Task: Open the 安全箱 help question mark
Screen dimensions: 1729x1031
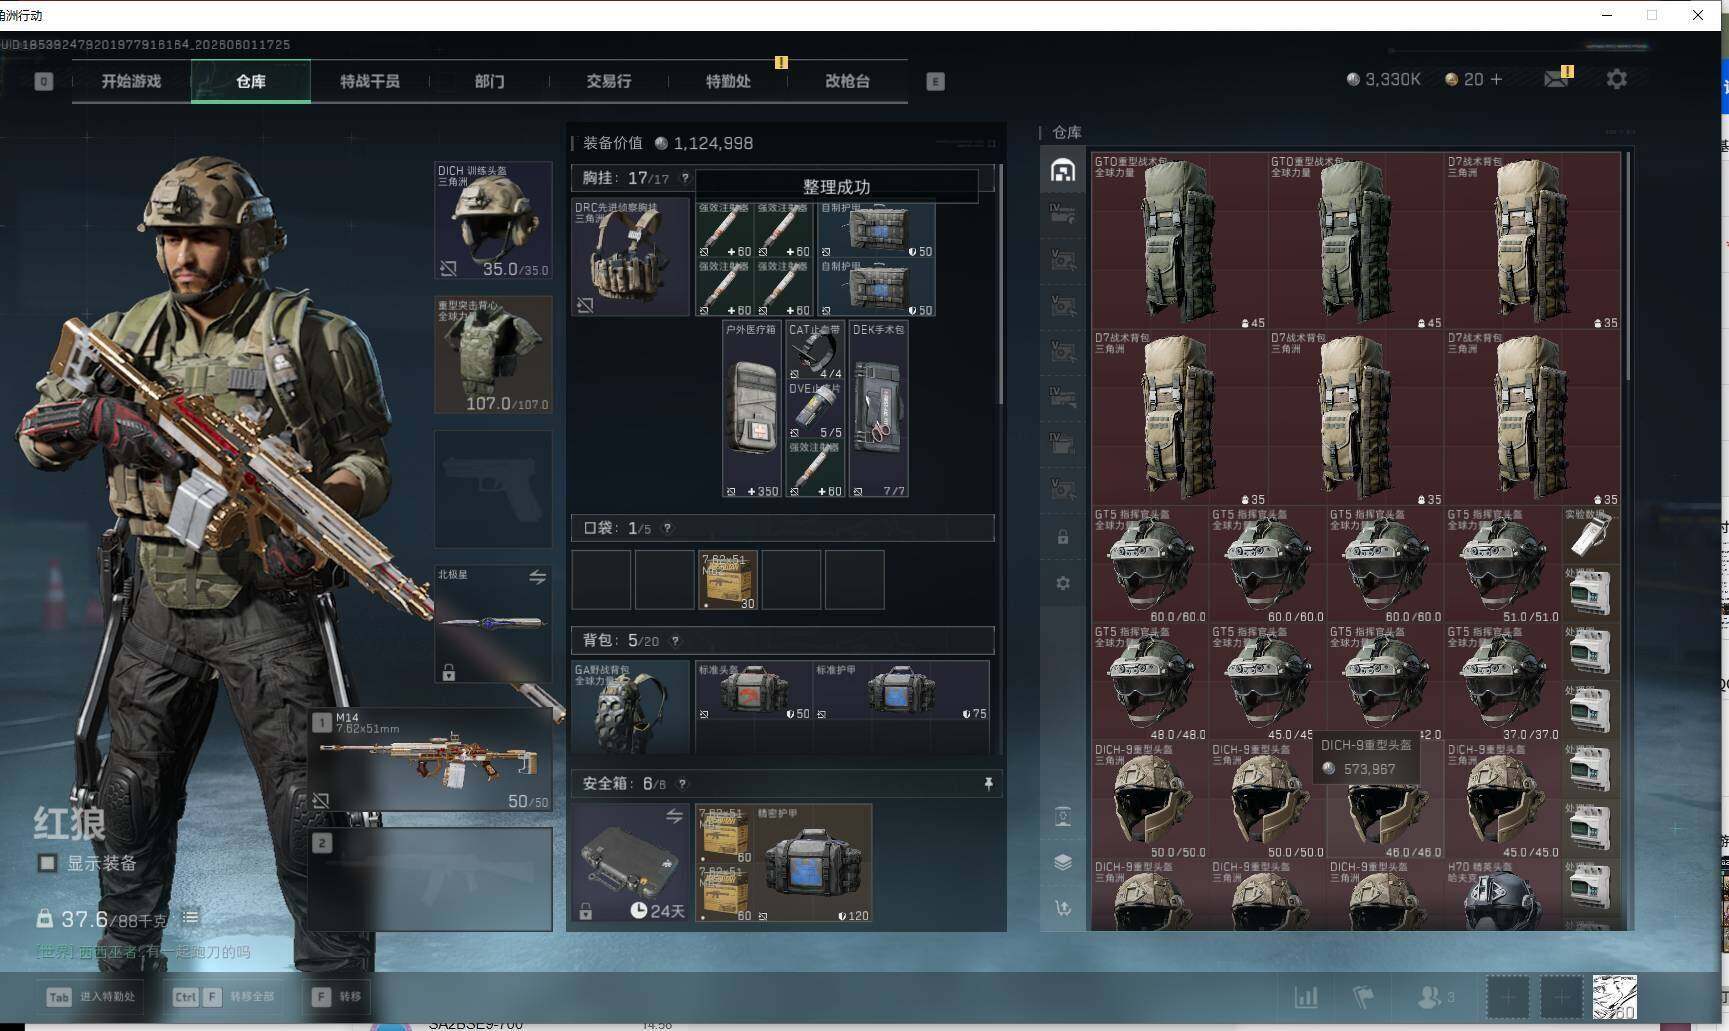Action: (x=682, y=784)
